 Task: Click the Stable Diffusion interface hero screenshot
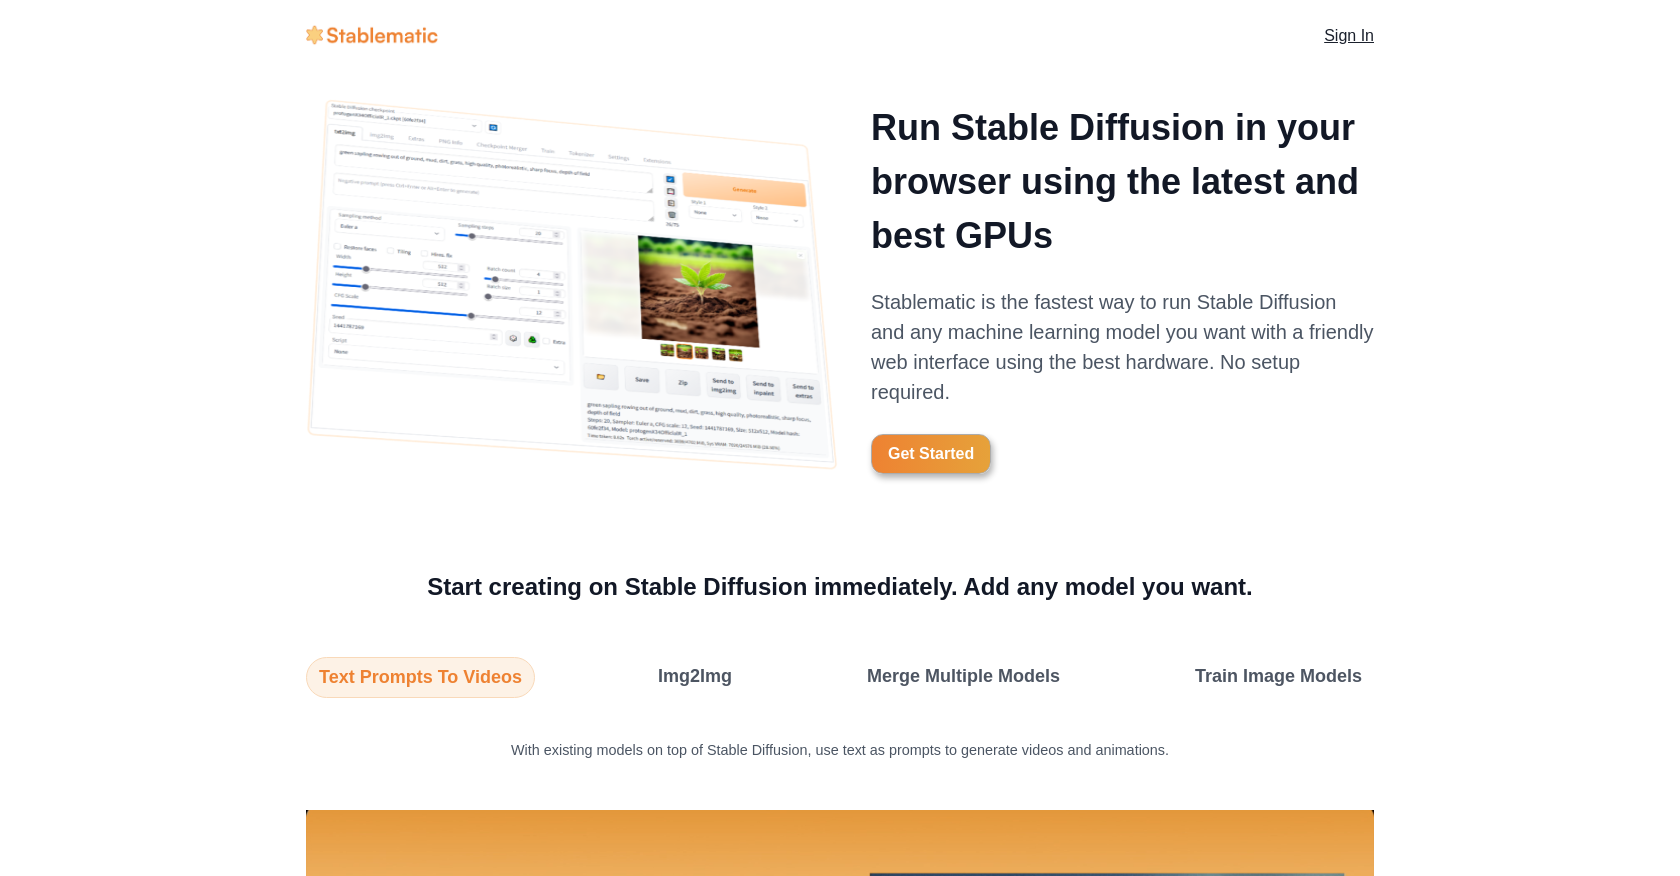tap(571, 283)
